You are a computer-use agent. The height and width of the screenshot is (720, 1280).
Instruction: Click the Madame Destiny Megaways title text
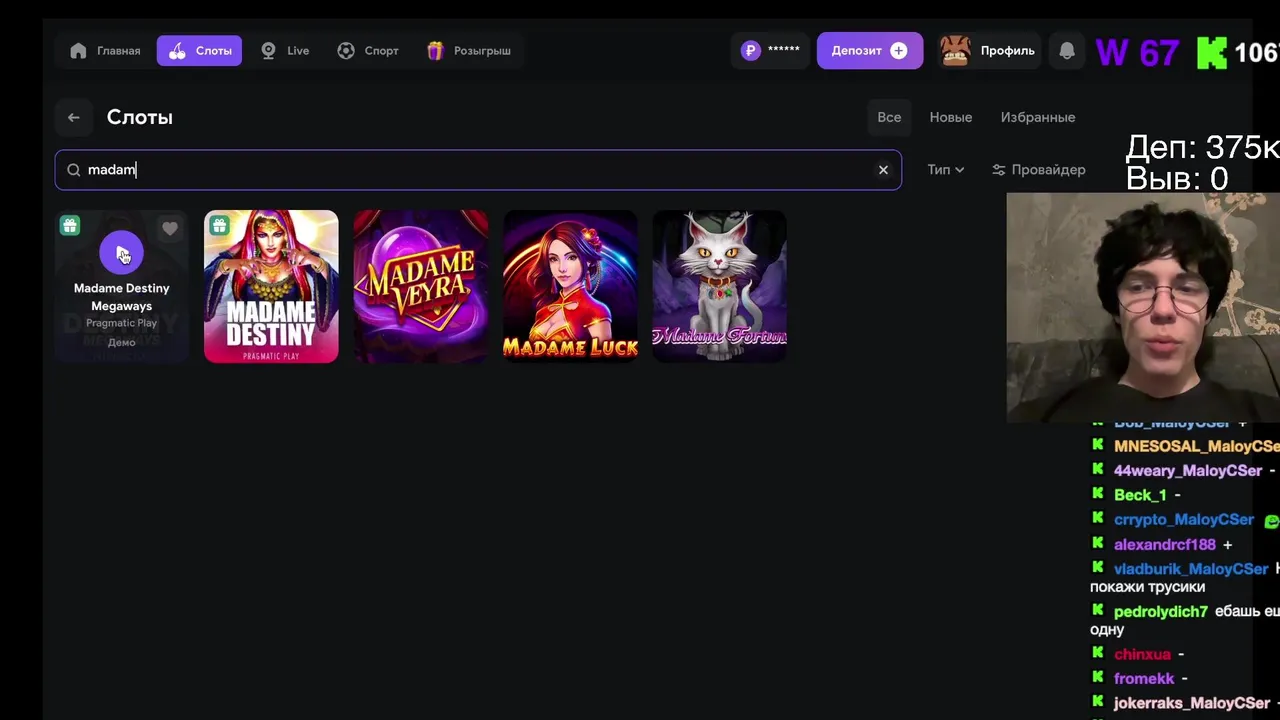click(x=122, y=297)
